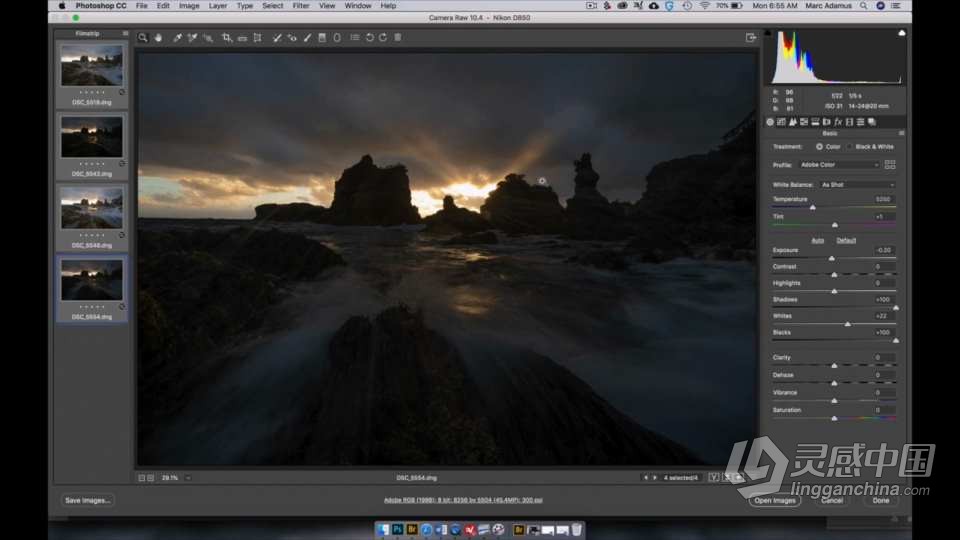Select the Transform tool

point(258,37)
